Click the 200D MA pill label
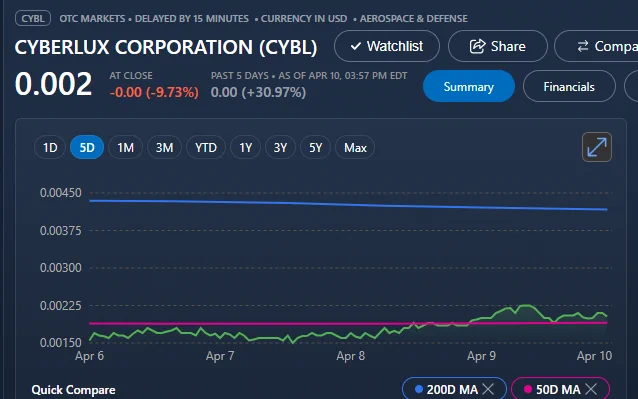The image size is (638, 399). tap(452, 390)
